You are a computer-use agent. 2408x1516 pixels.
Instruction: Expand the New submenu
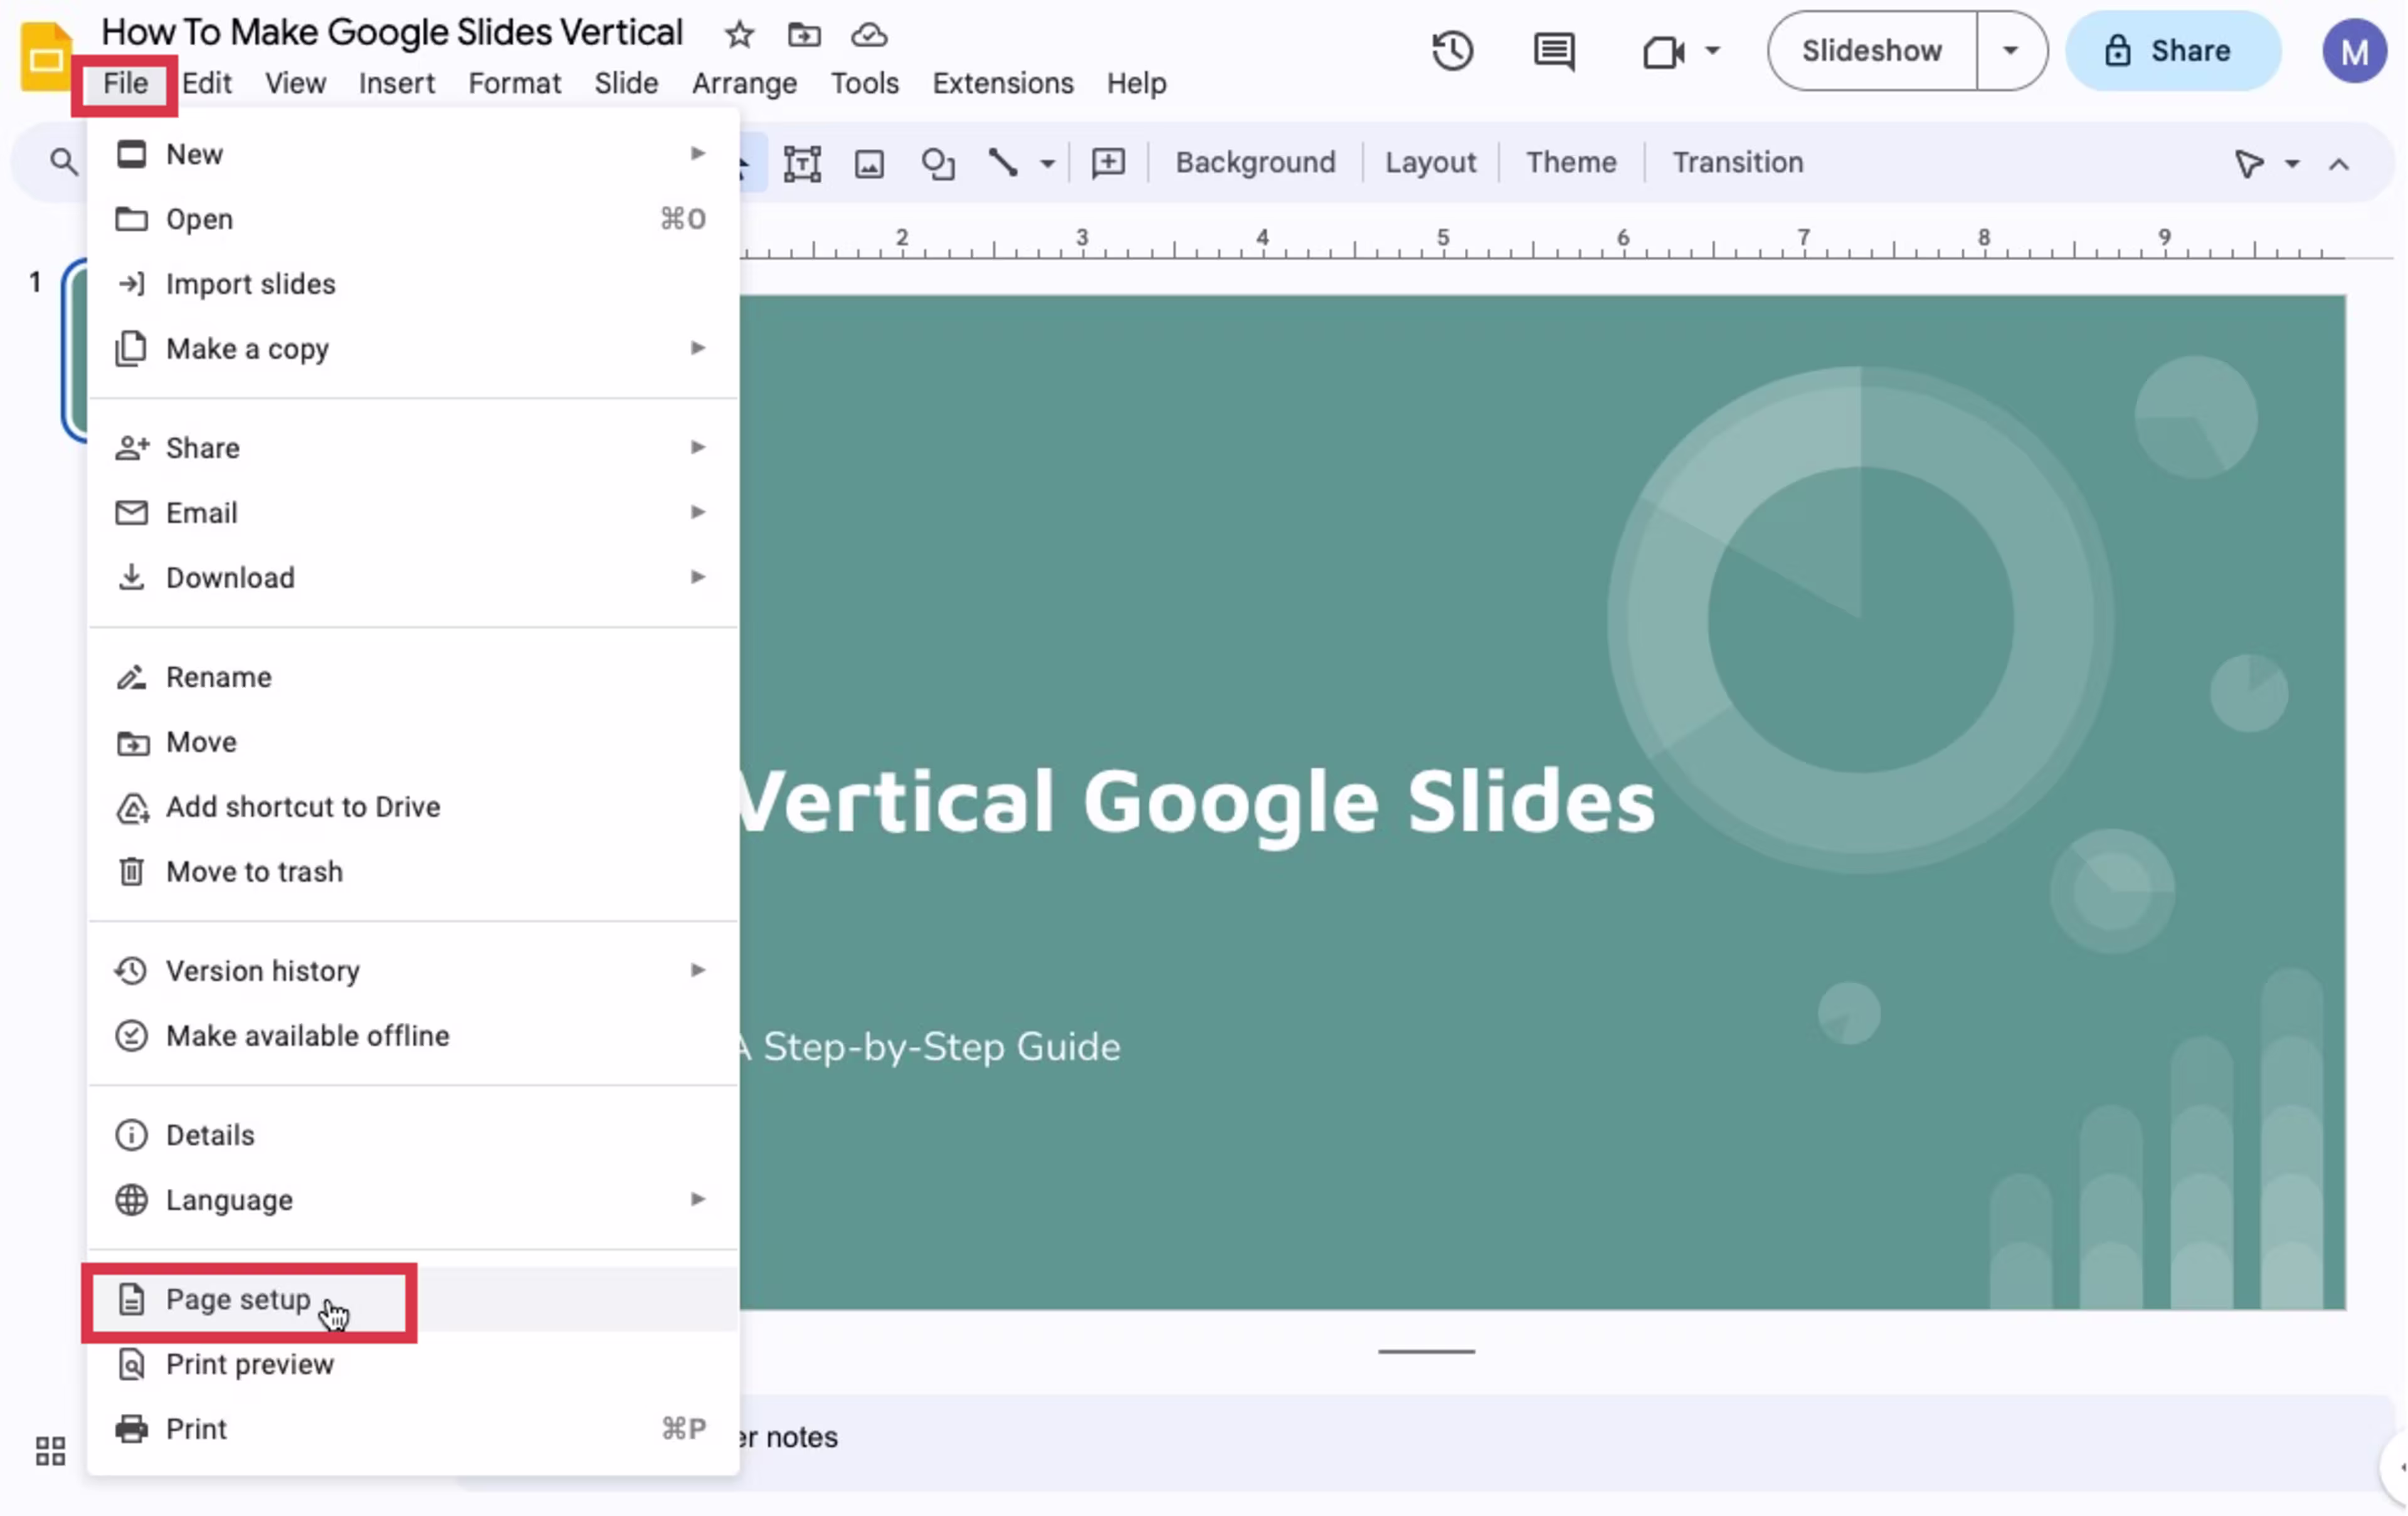coord(698,153)
